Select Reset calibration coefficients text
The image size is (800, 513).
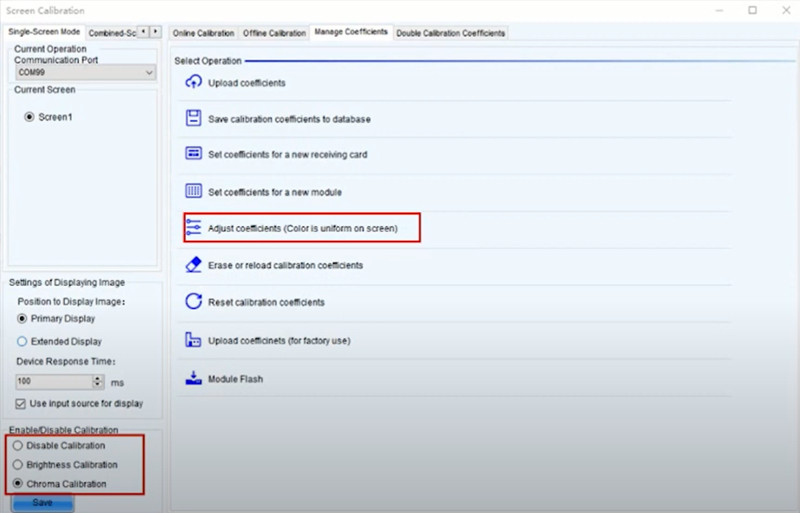pyautogui.click(x=266, y=302)
